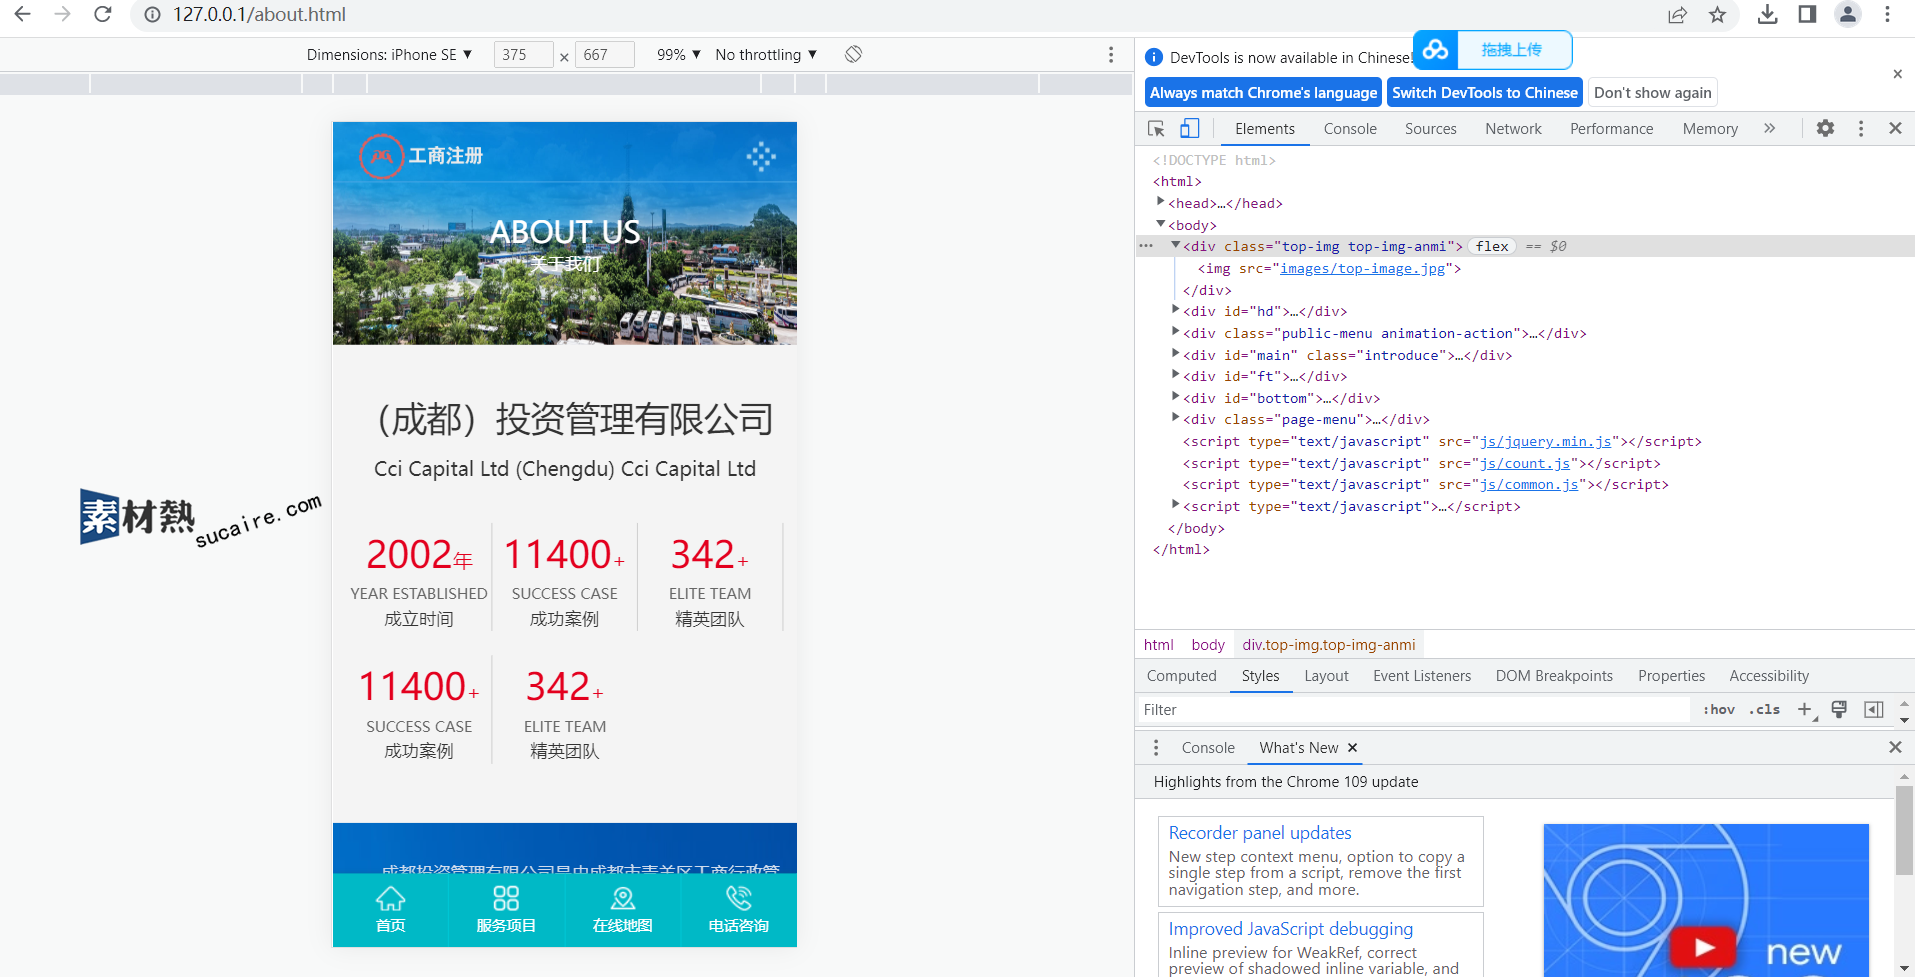
Task: Open the Performance tab
Action: coord(1611,129)
